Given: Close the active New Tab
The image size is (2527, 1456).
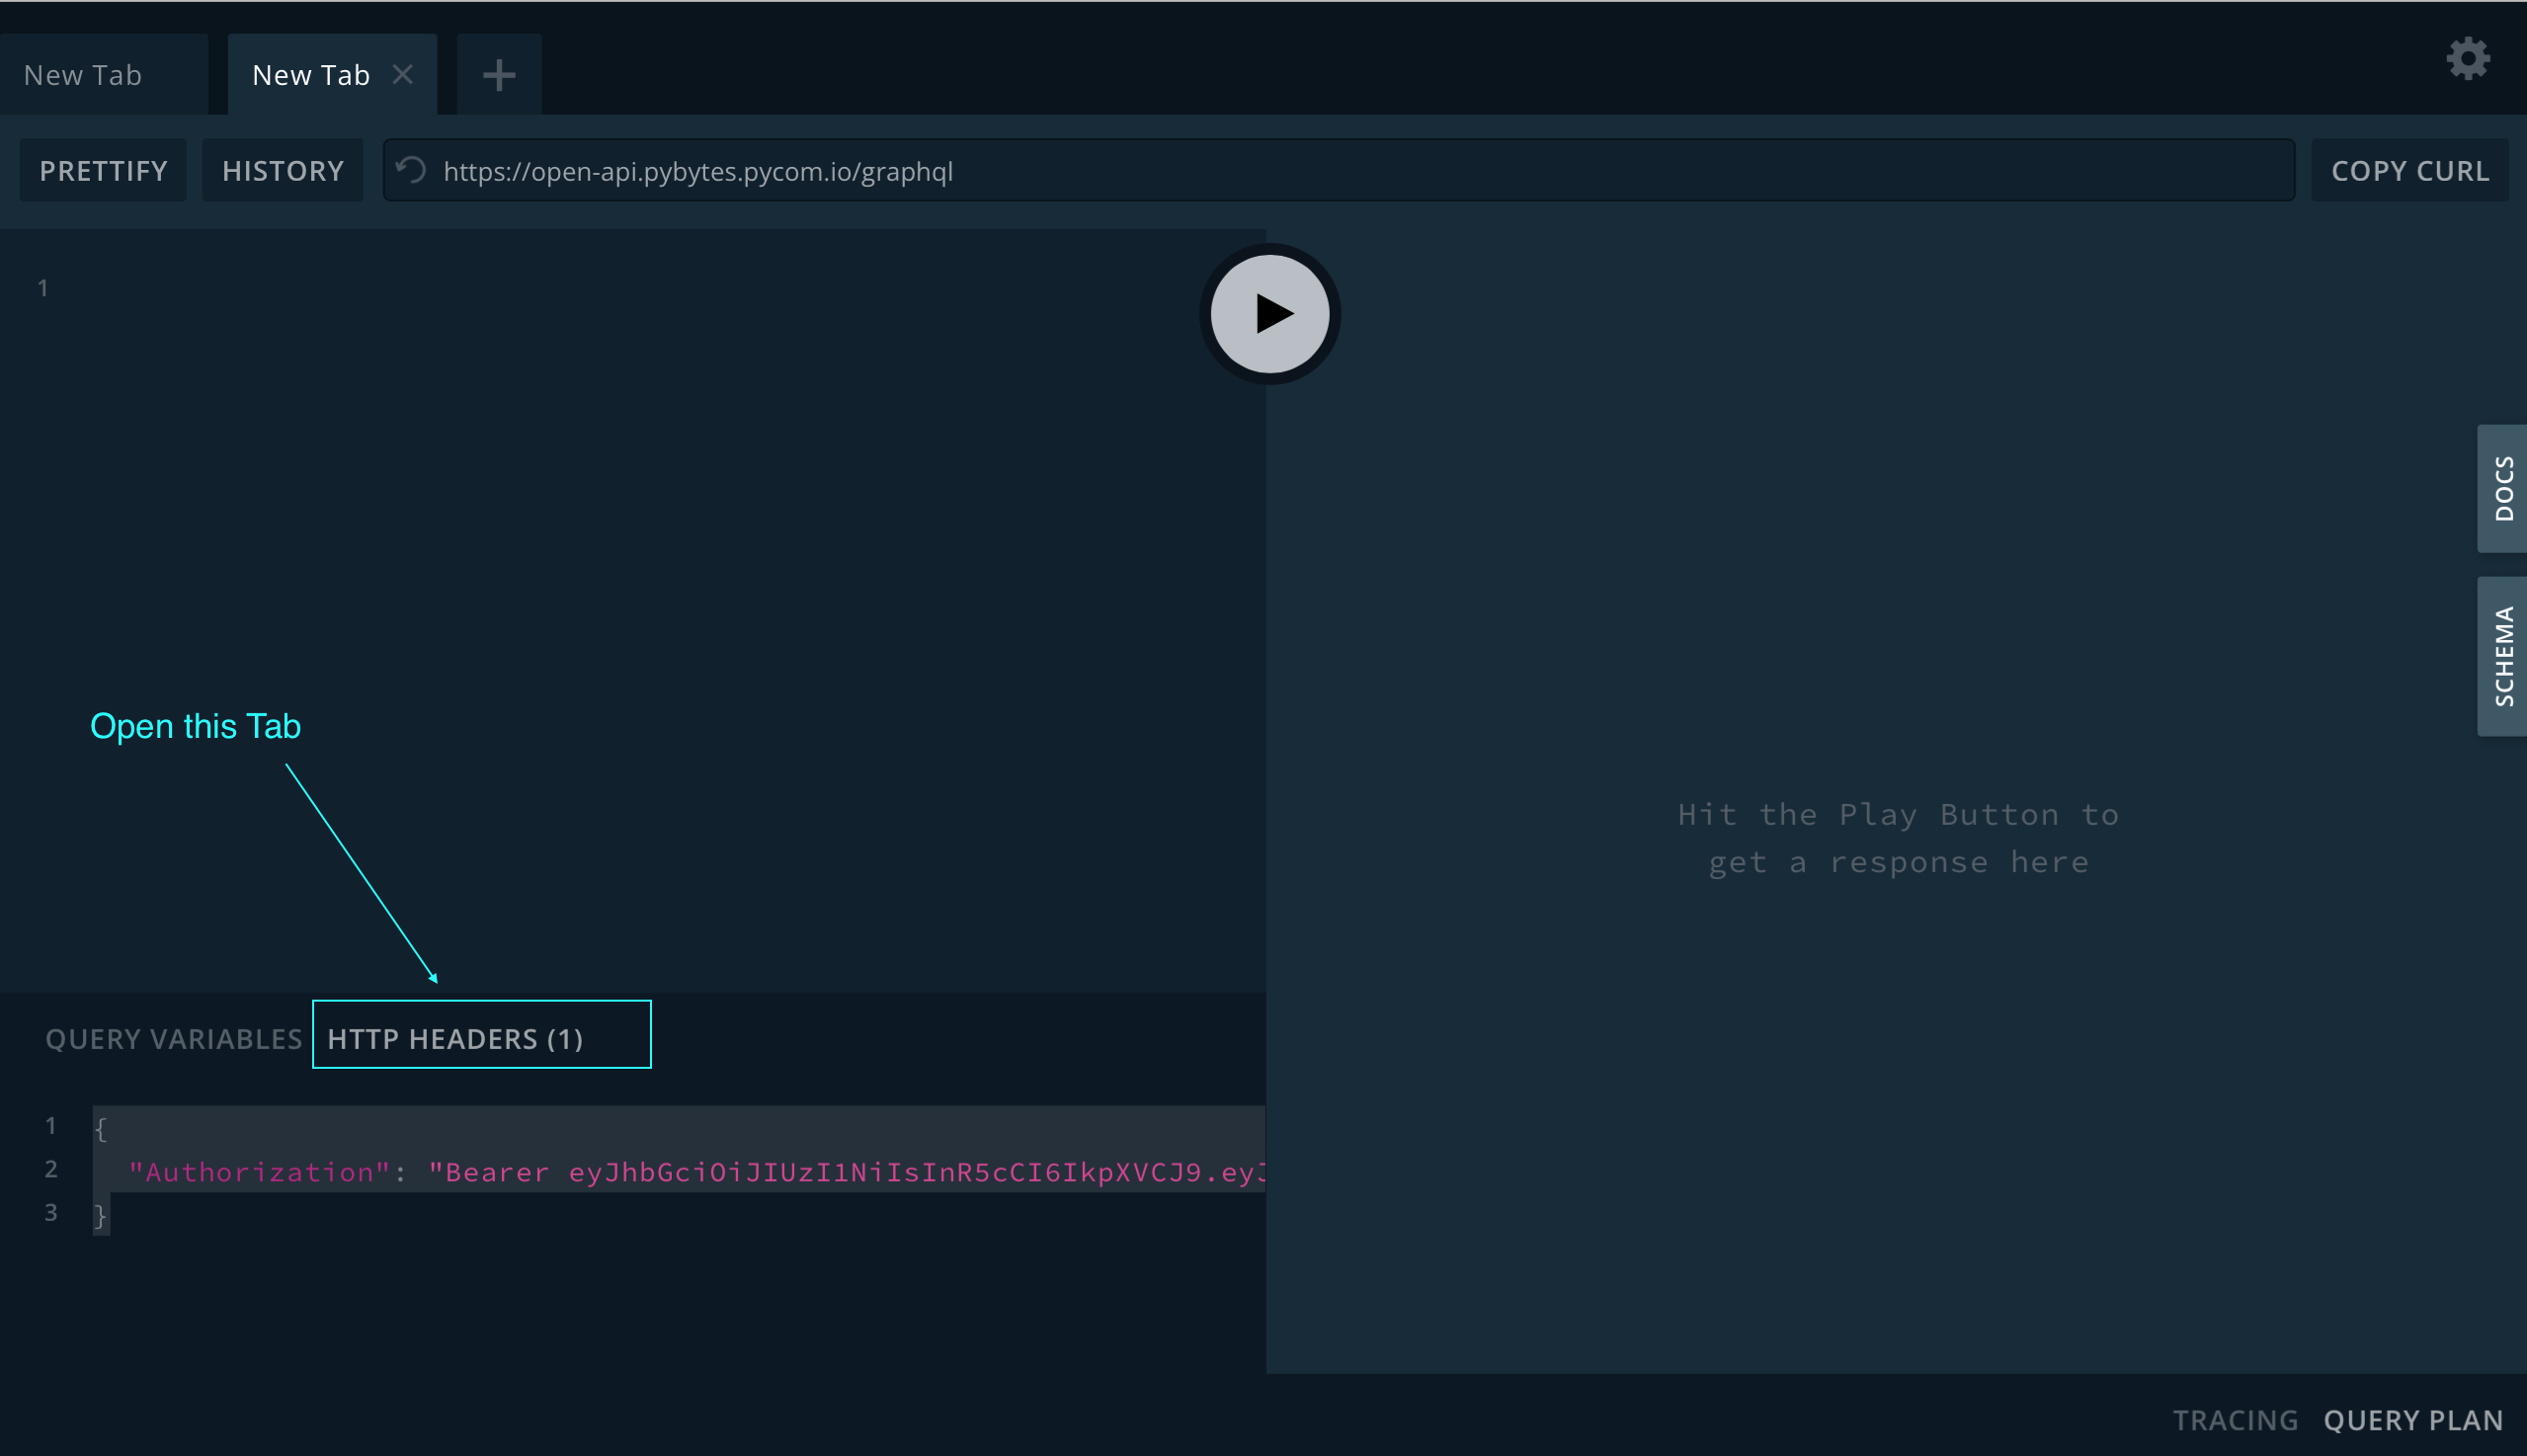Looking at the screenshot, I should coord(402,75).
